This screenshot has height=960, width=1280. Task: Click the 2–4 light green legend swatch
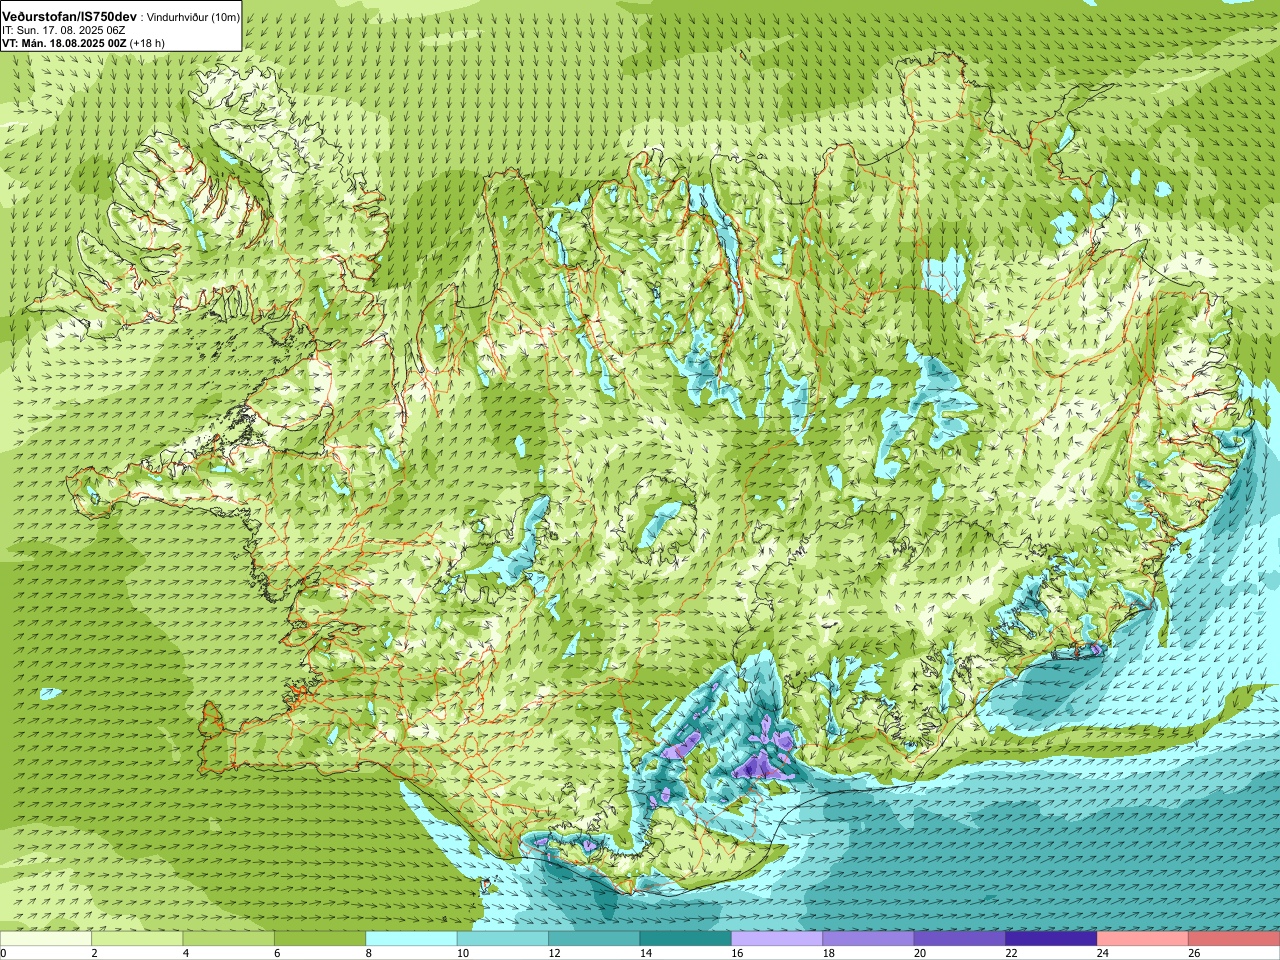click(x=137, y=939)
